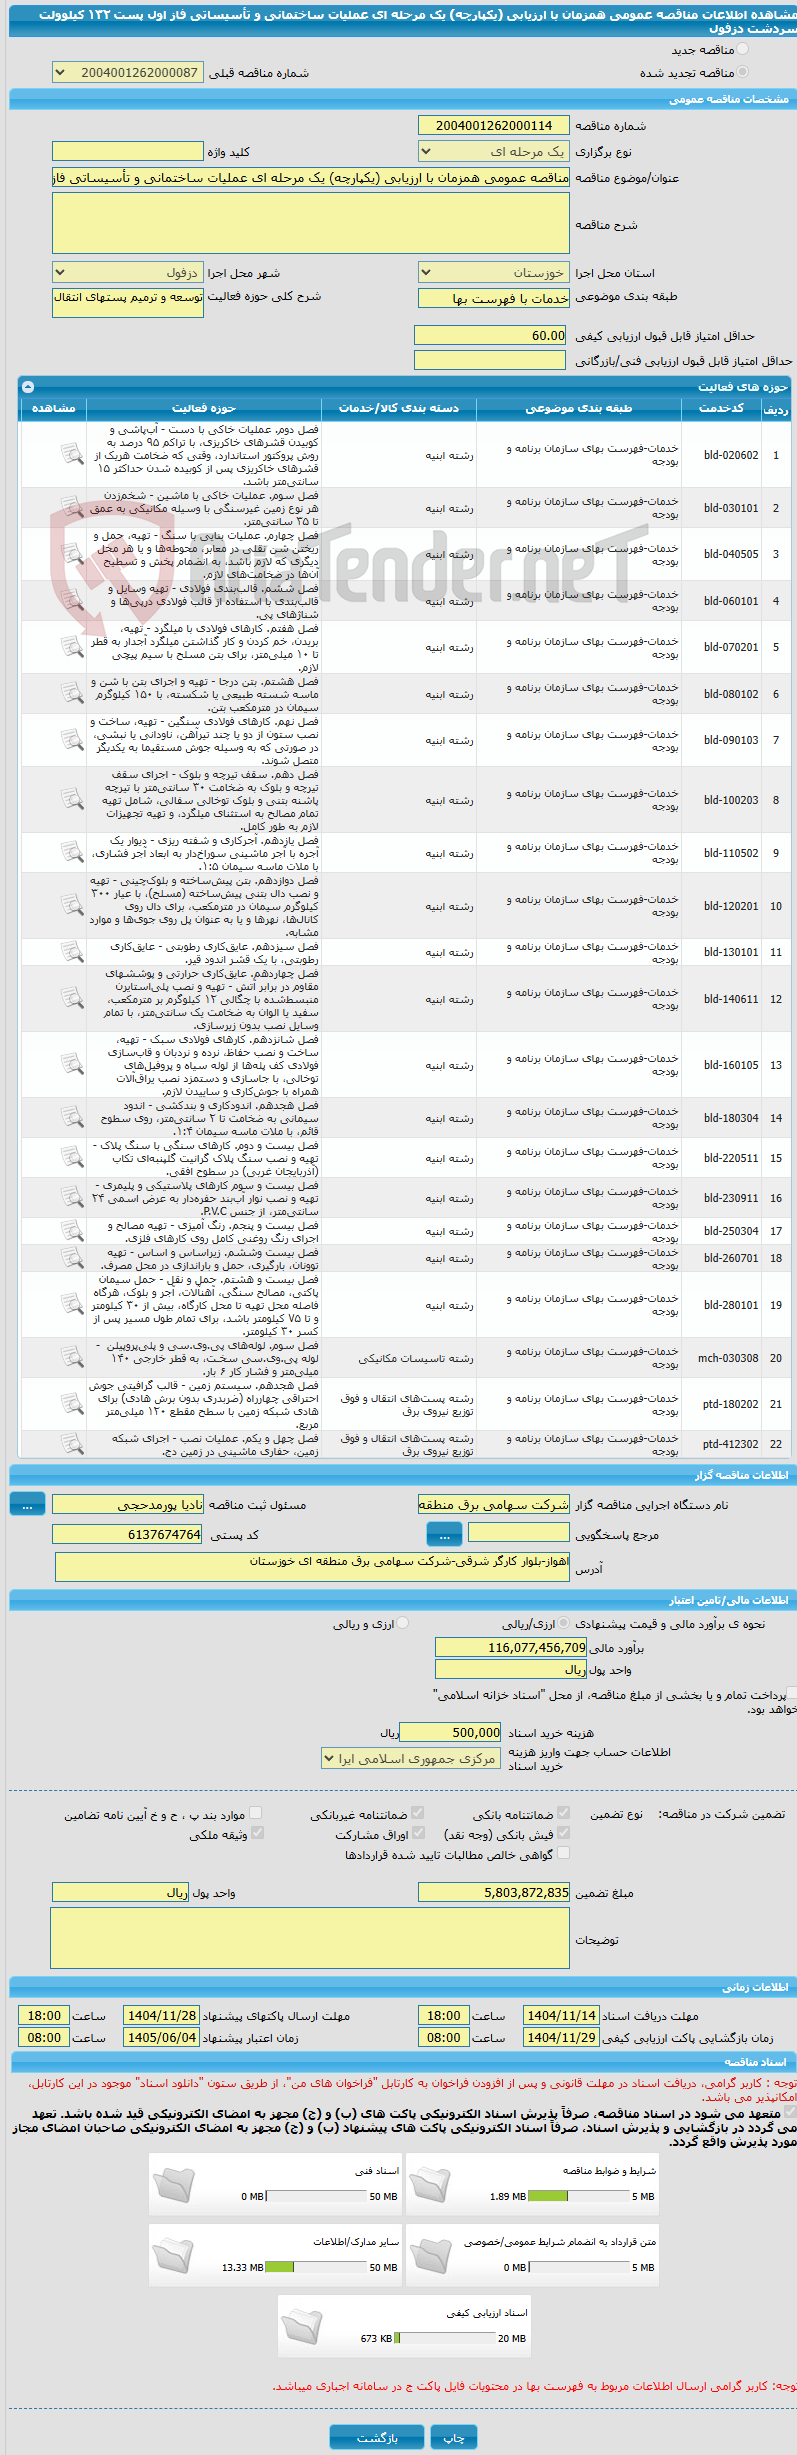Open view icon for row bld-260701
This screenshot has width=797, height=2455.
(72, 1258)
